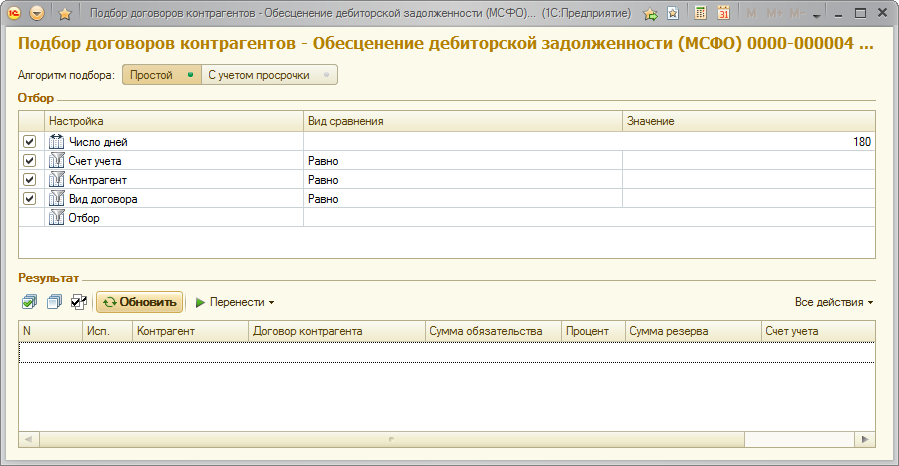The width and height of the screenshot is (899, 466).
Task: Uncheck the Число дней filter checkbox
Action: coord(29,142)
